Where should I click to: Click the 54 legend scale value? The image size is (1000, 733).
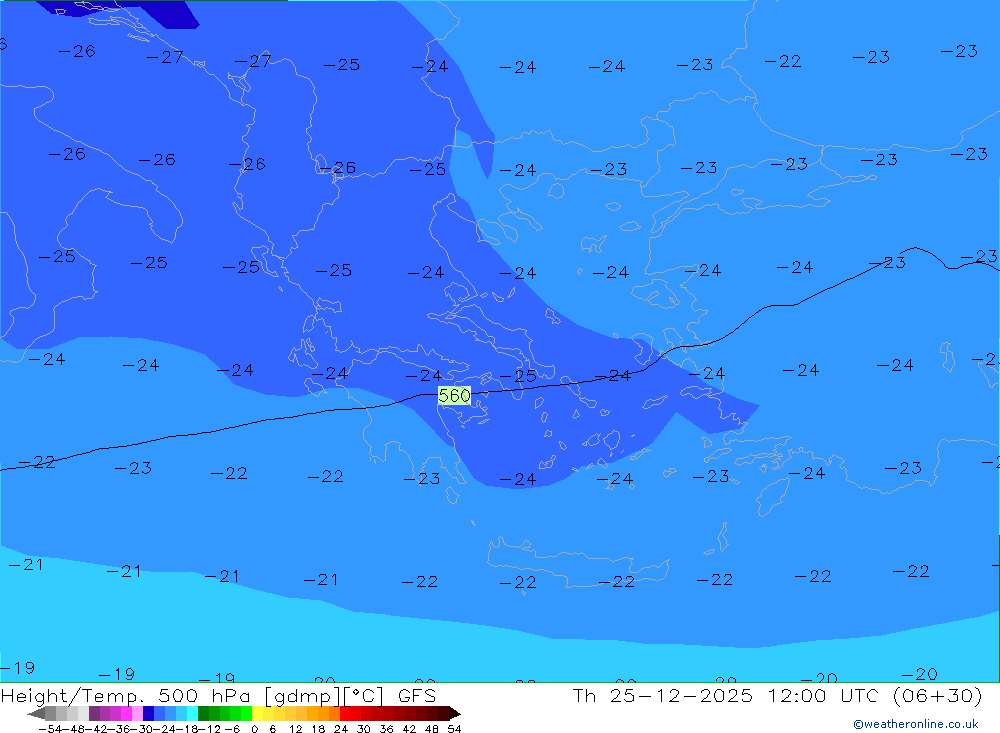click(x=454, y=729)
